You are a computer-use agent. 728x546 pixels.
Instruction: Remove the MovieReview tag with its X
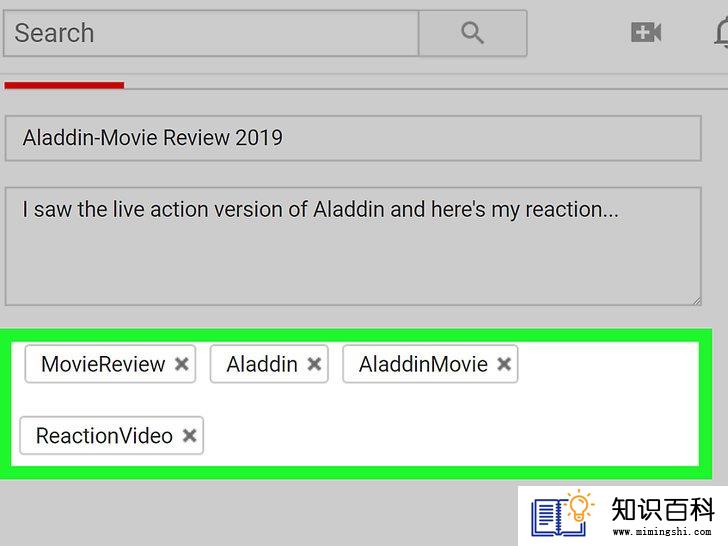(x=182, y=364)
